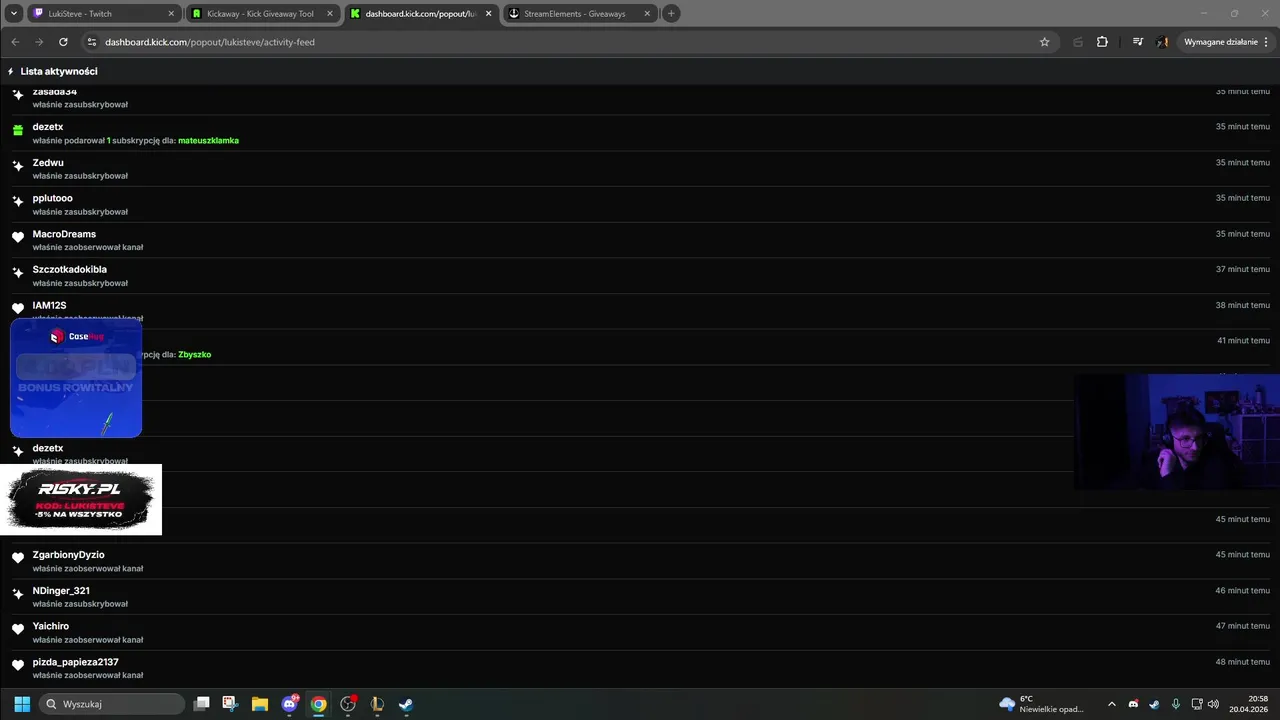Screen dimensions: 1280x720
Task: Select username Zedwu in the feed
Action: pos(48,162)
